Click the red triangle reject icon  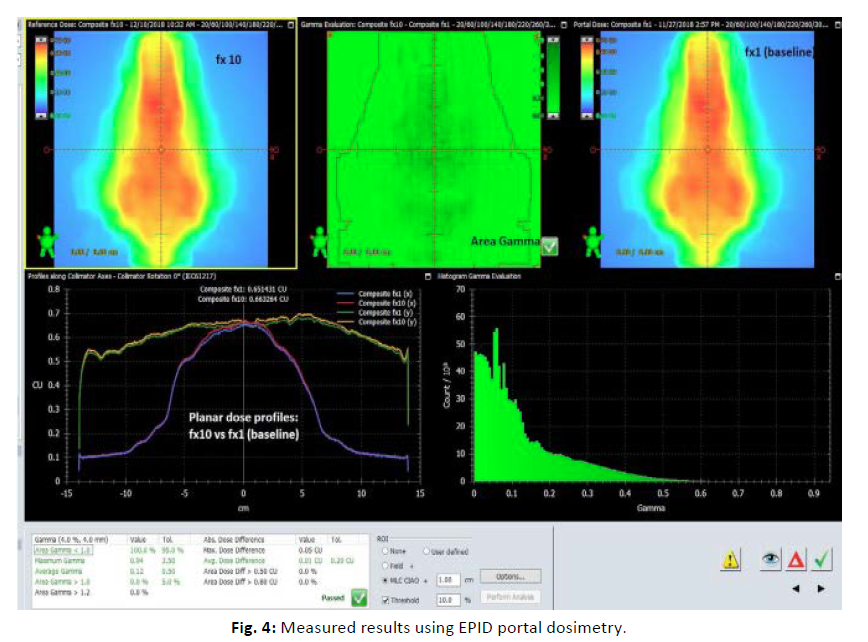pyautogui.click(x=796, y=562)
